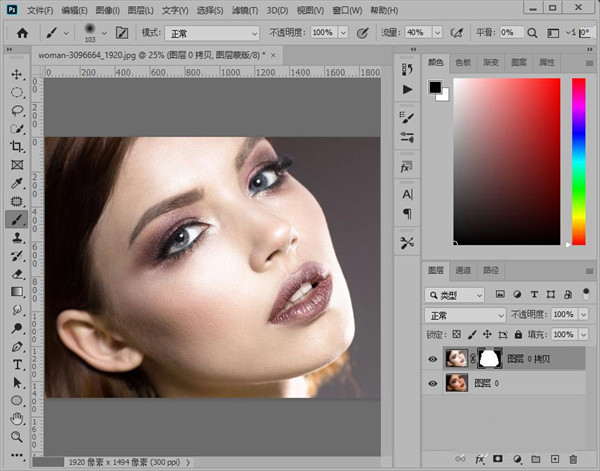600x471 pixels.
Task: Open the layer blend mode 正常 dropdown
Action: [x=466, y=315]
